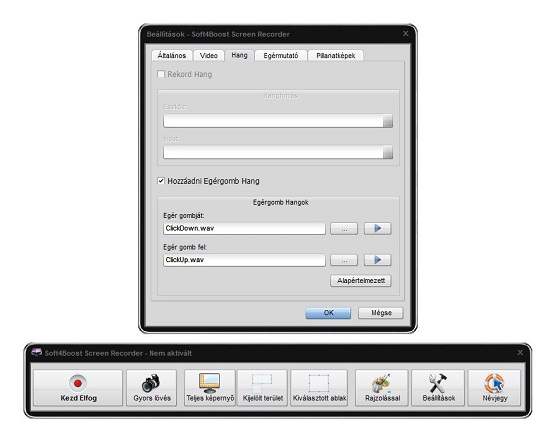550x427 pixels.
Task: Choose Kijelölt terület region capture
Action: coord(262,388)
